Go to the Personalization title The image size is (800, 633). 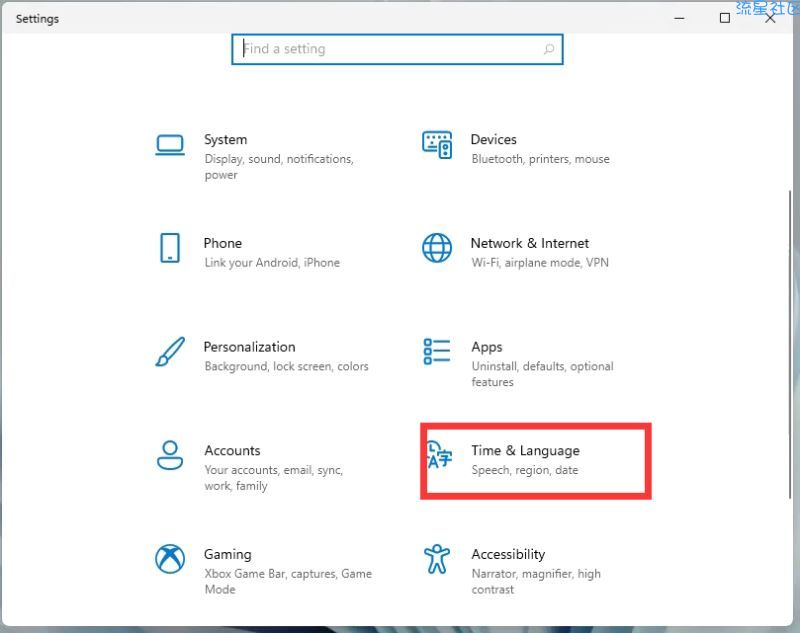[x=249, y=347]
